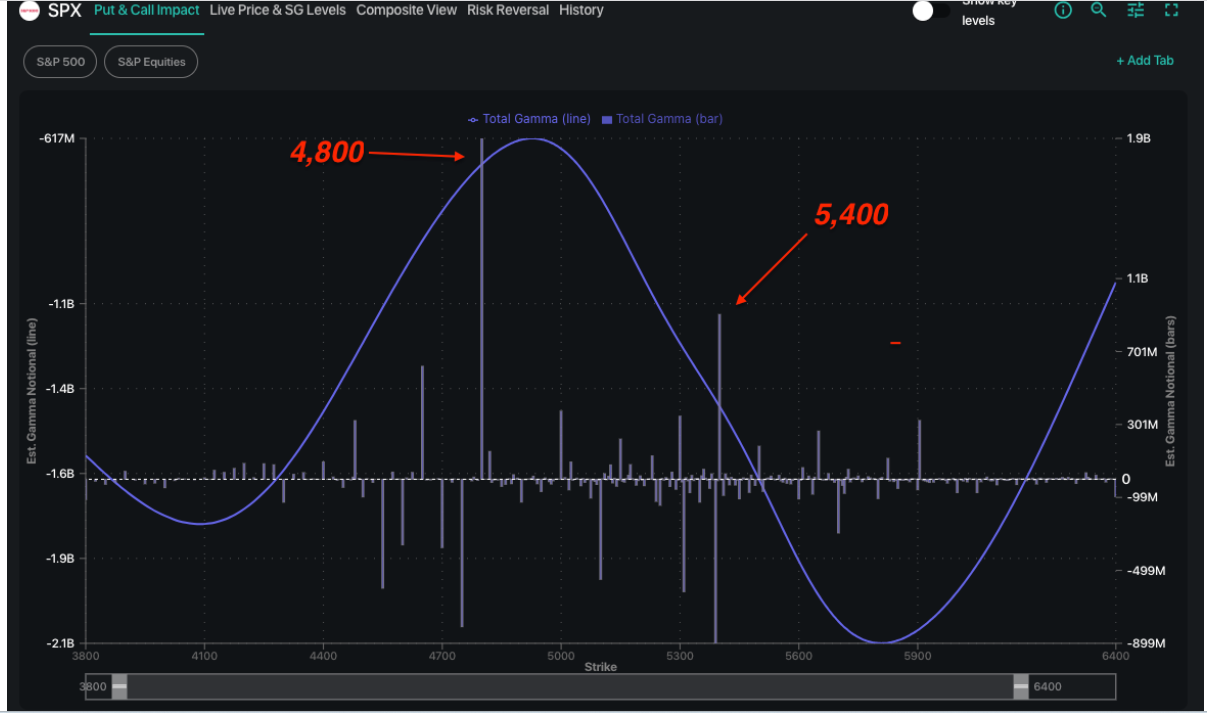Viewport: 1207px width, 713px height.
Task: Click the 5900 strike axis label
Action: click(x=918, y=657)
